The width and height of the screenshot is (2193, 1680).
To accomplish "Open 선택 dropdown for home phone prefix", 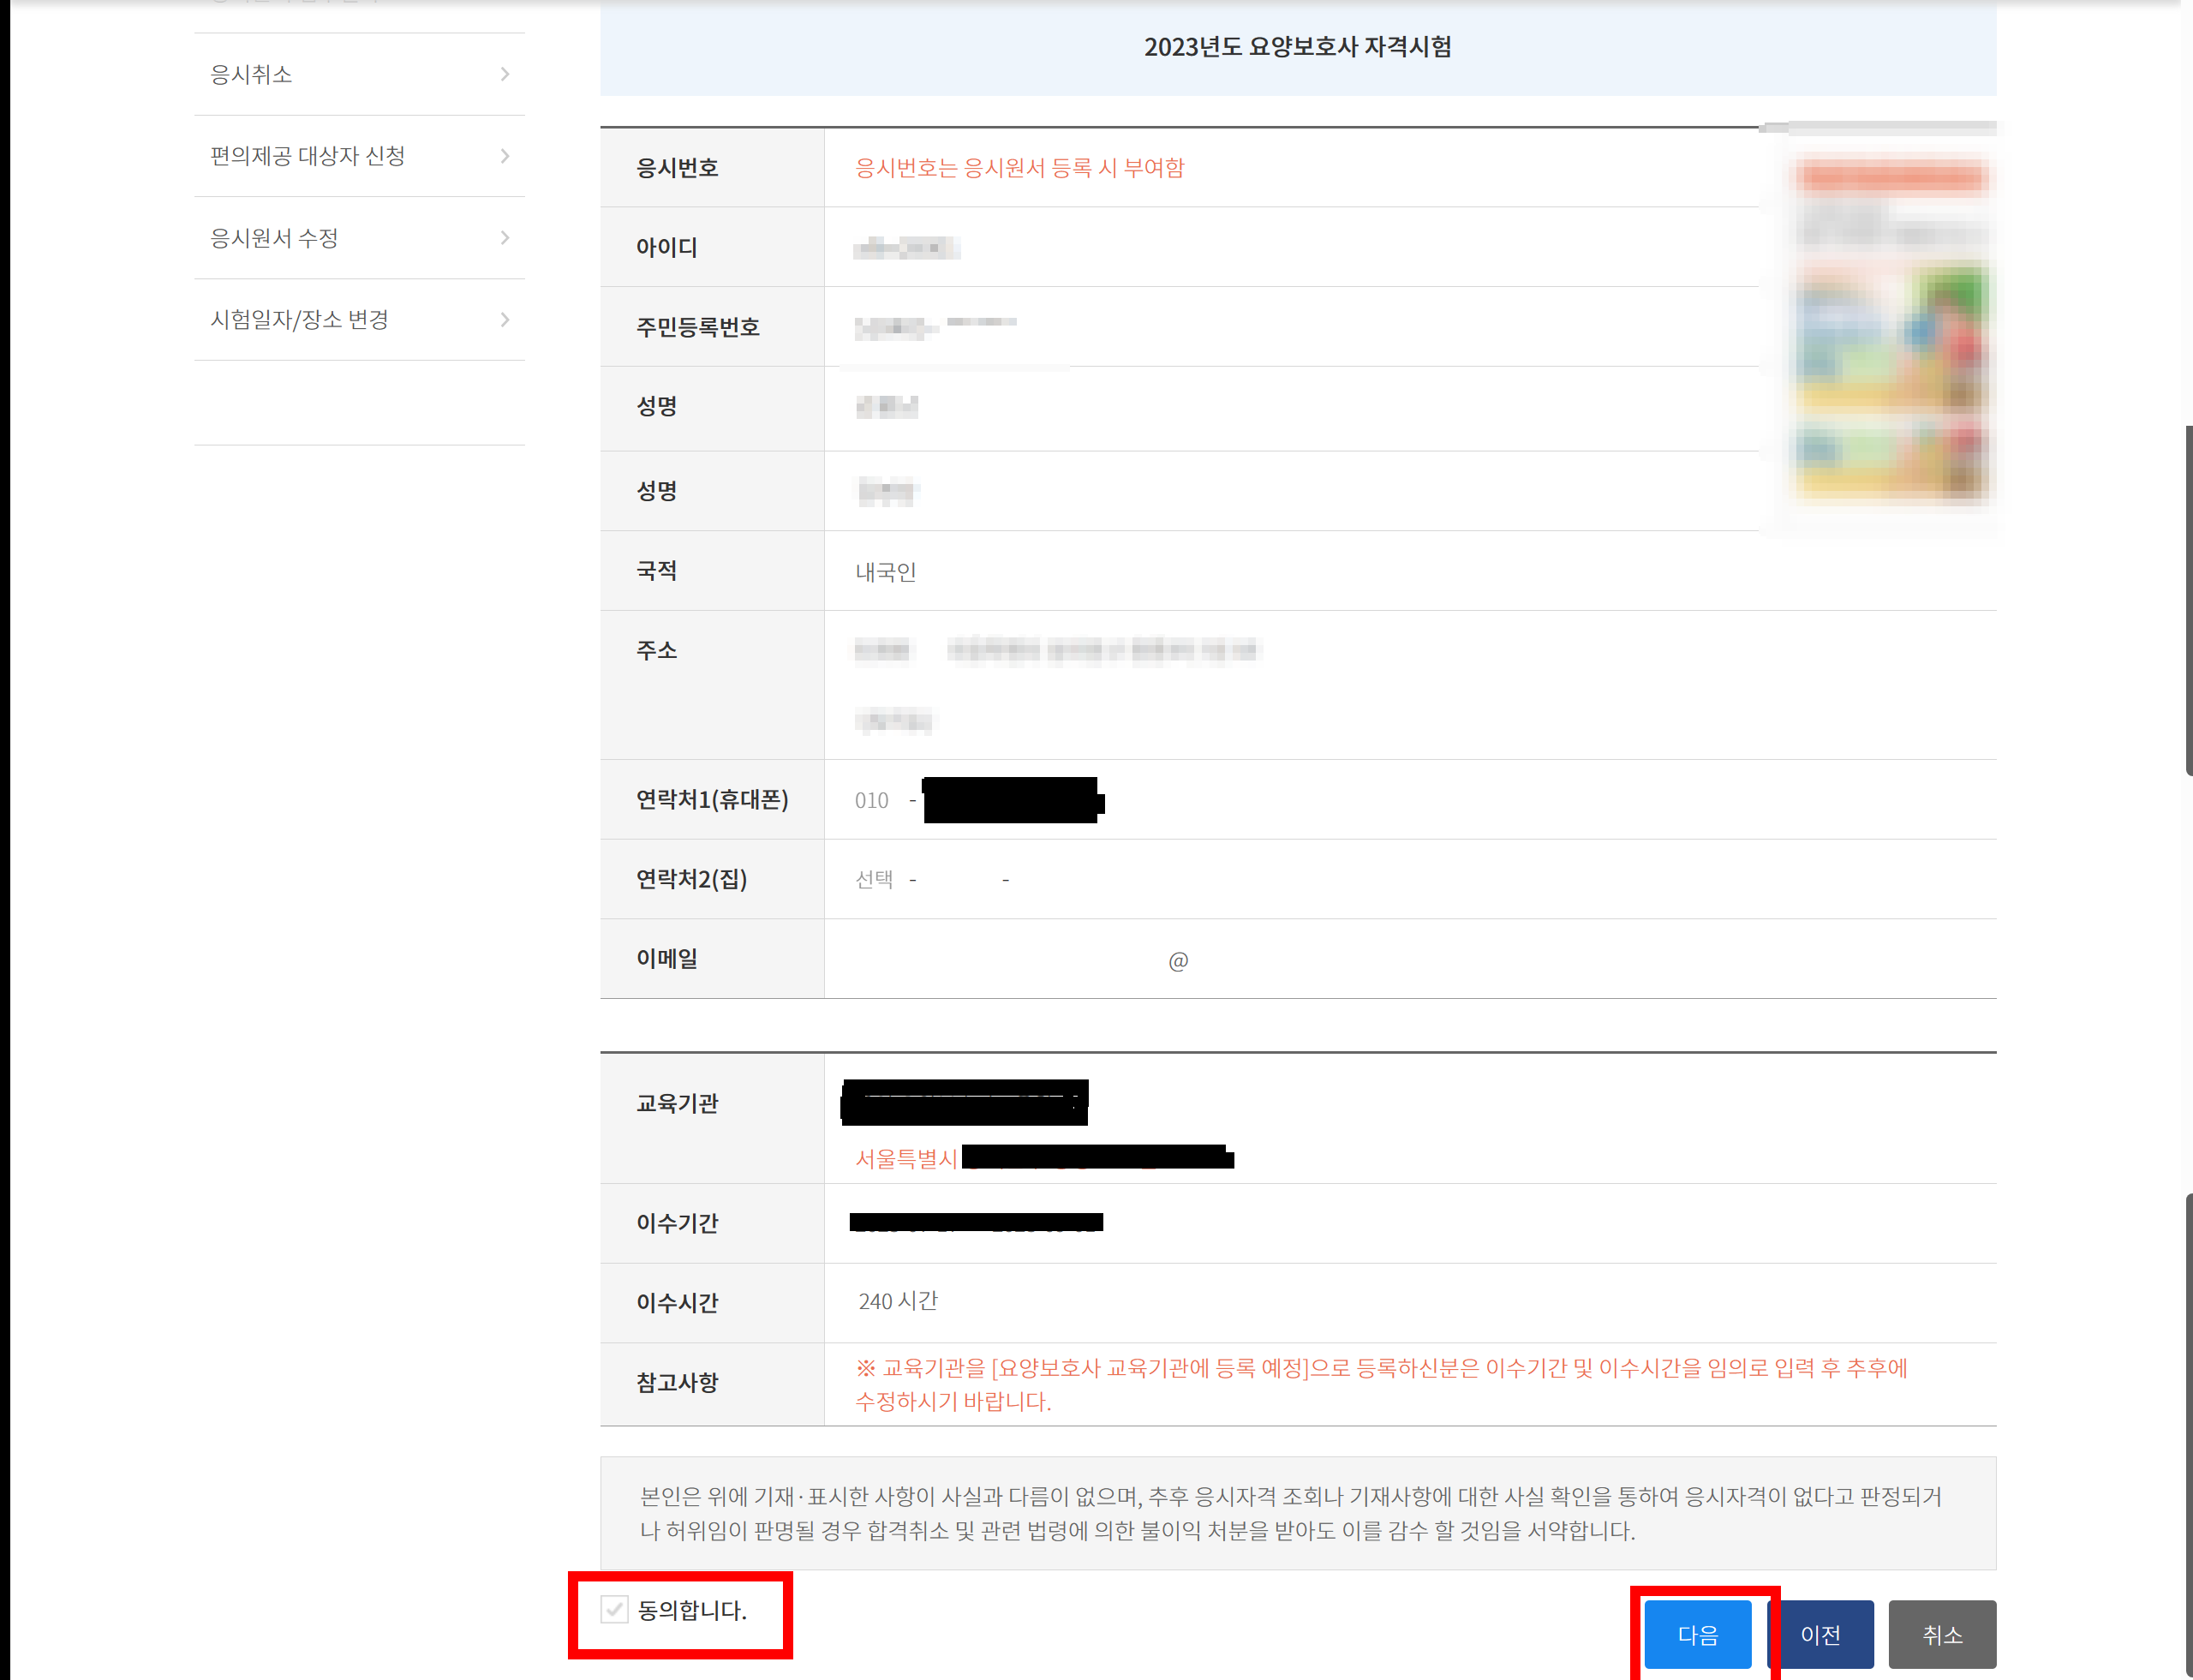I will point(874,880).
